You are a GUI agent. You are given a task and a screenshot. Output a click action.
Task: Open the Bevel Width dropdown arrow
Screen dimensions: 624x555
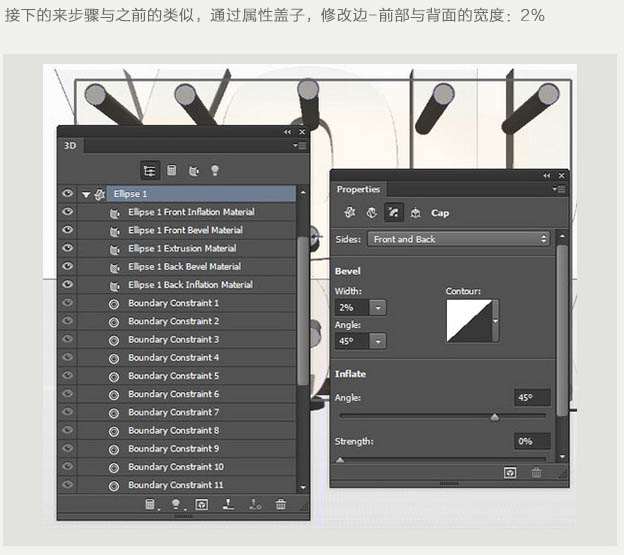click(x=378, y=308)
